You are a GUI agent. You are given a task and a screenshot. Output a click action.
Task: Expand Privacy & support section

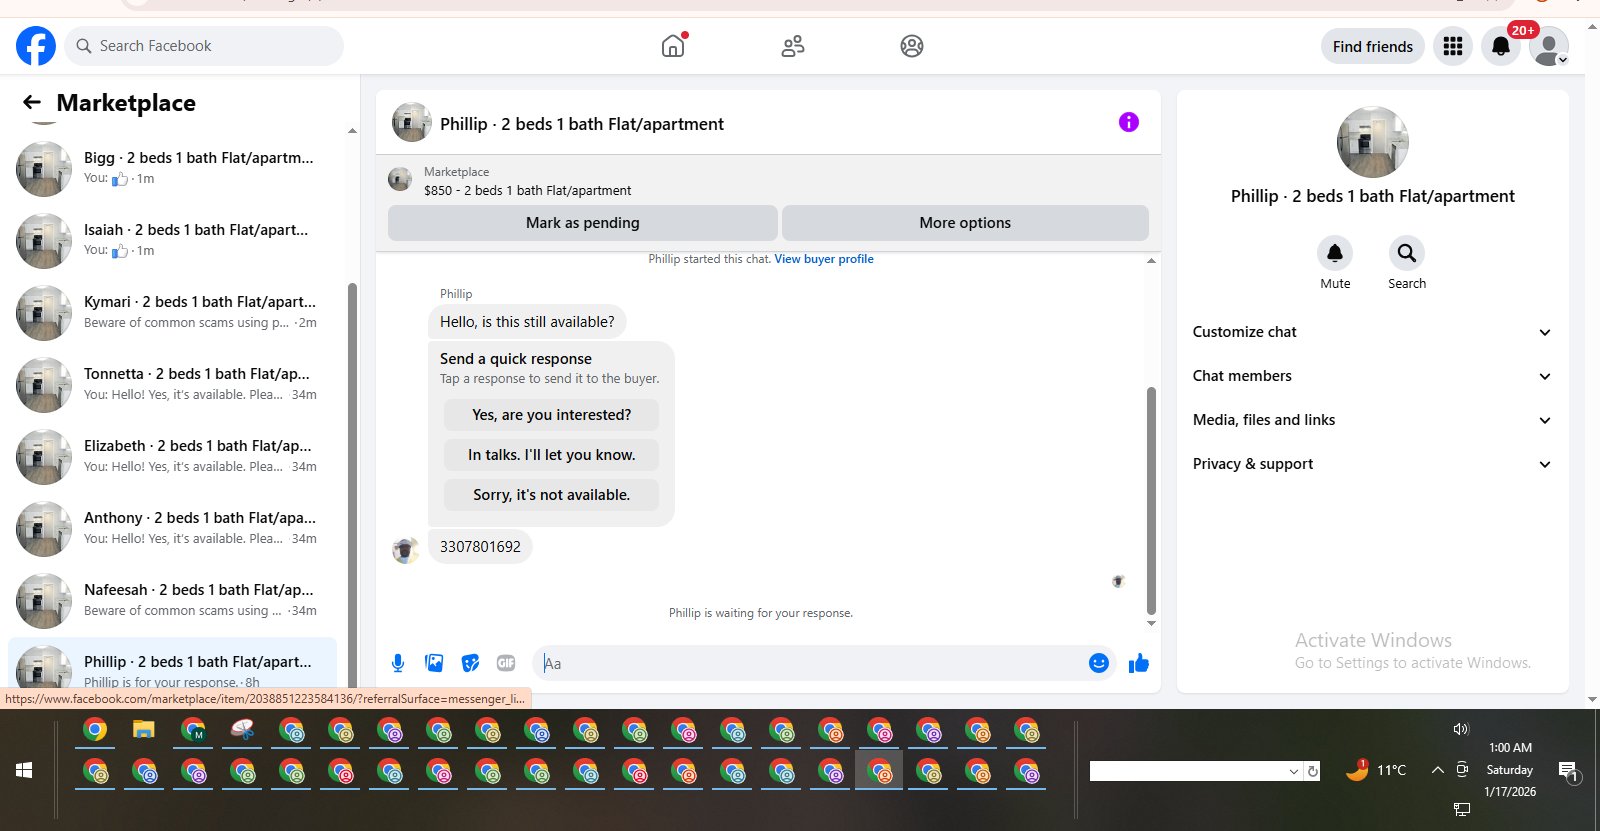(x=1372, y=464)
